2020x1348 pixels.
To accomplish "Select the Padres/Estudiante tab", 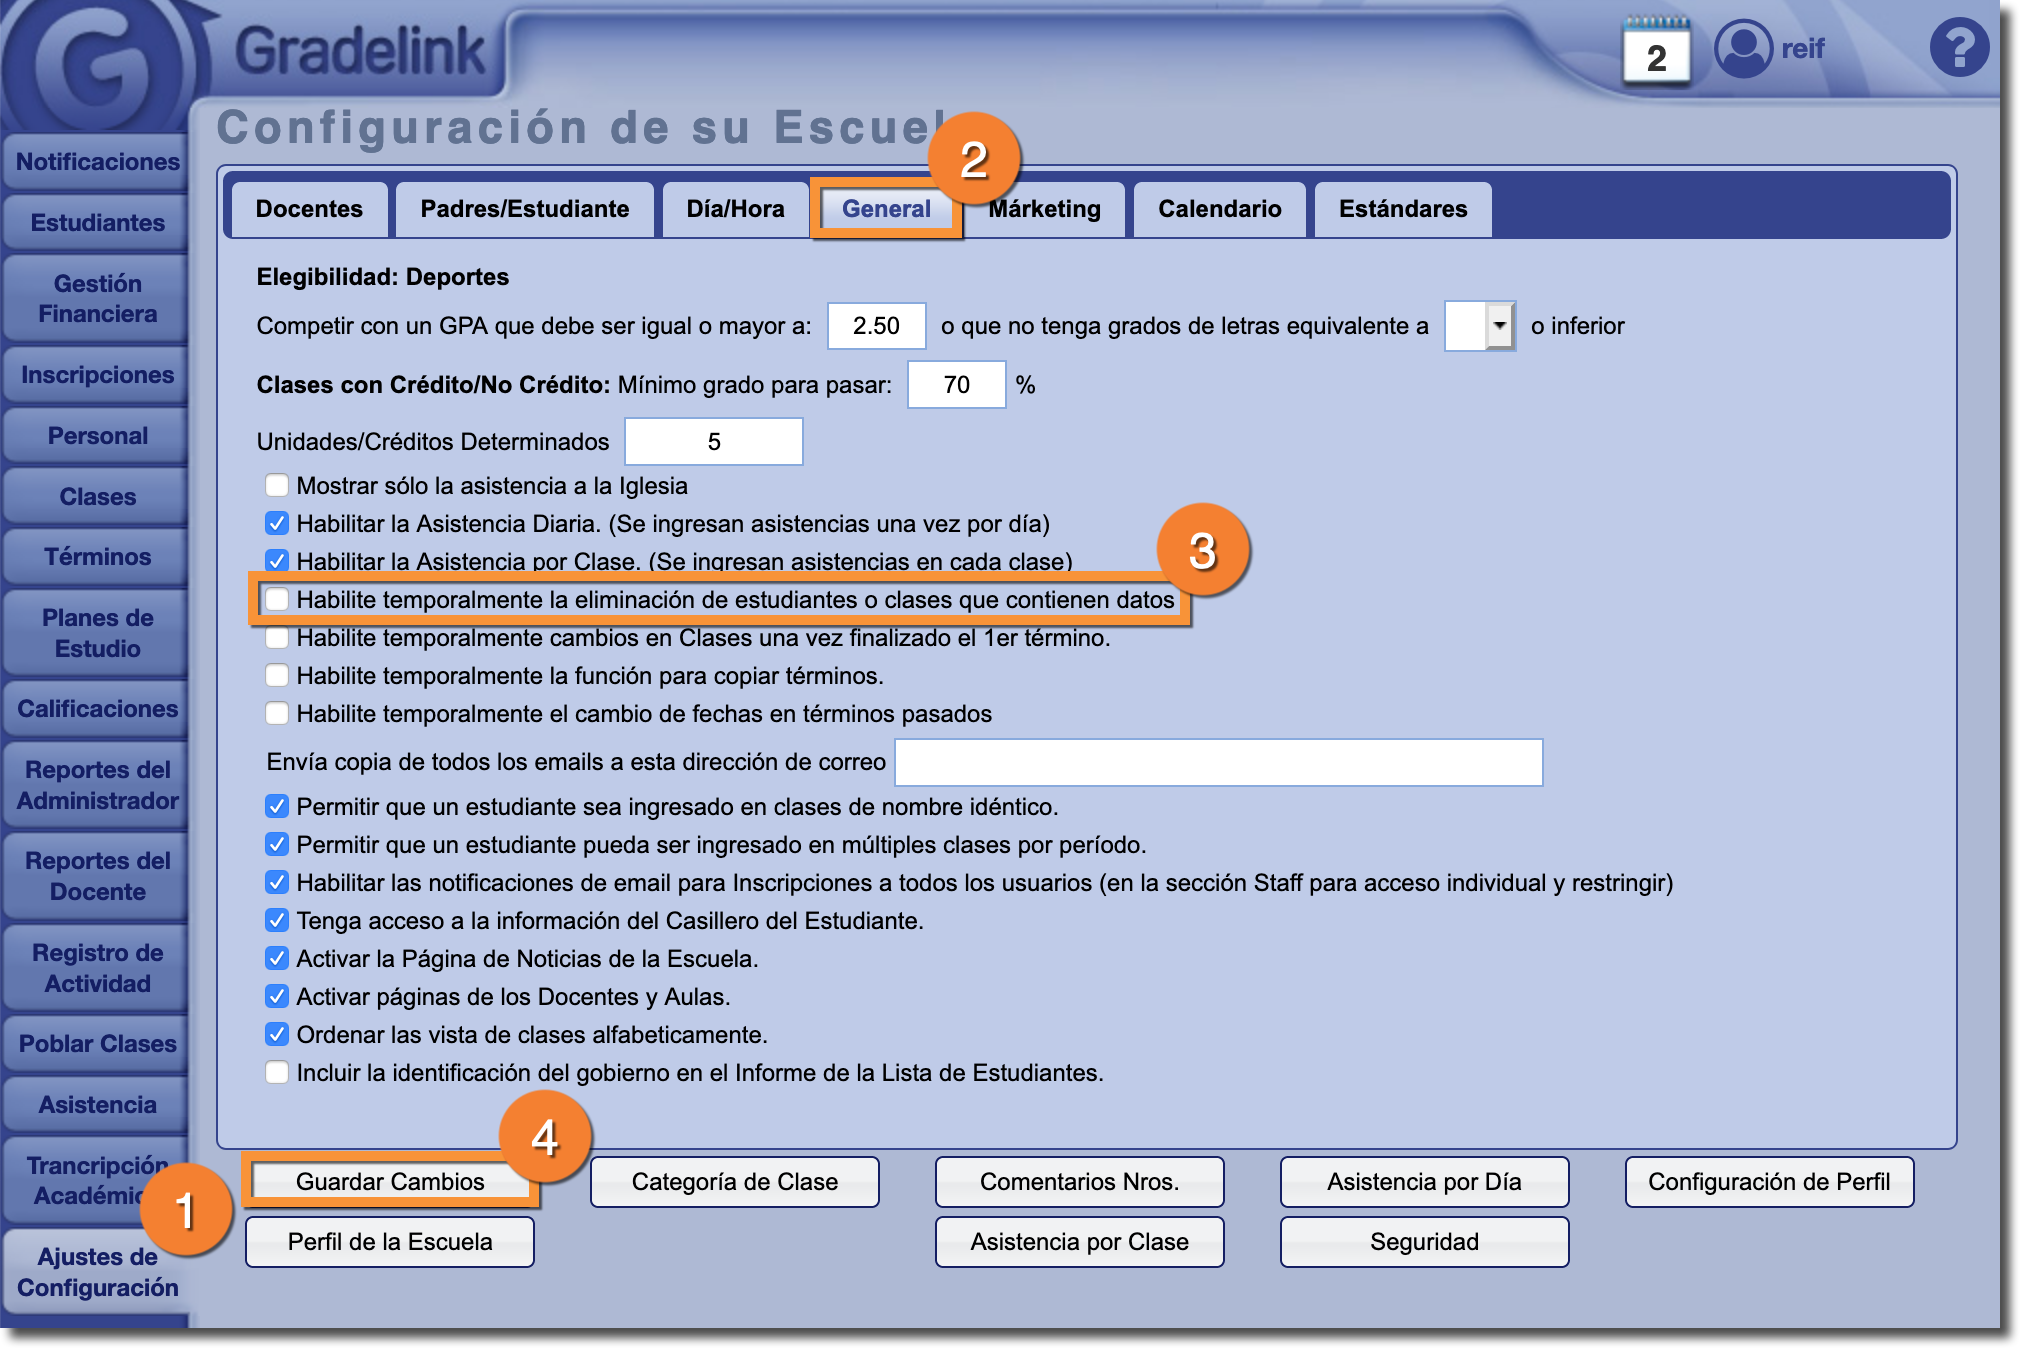I will (524, 209).
